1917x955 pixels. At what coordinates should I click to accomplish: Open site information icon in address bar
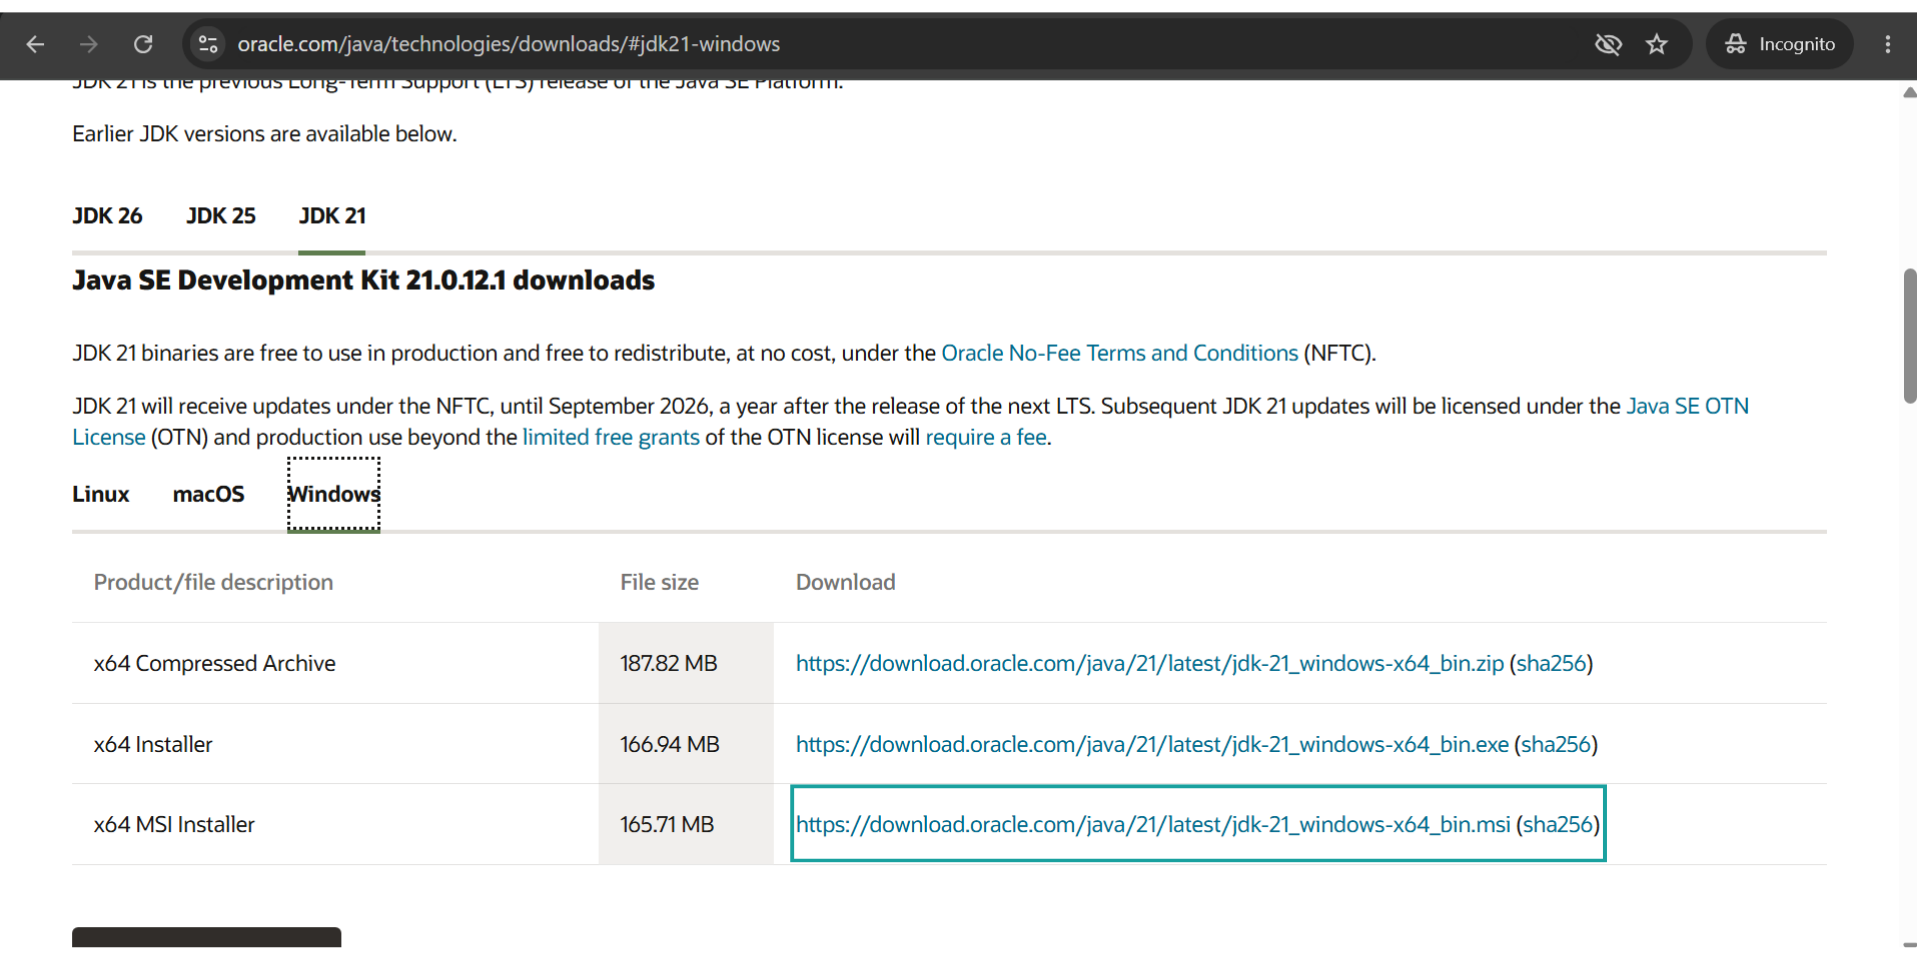[x=208, y=44]
